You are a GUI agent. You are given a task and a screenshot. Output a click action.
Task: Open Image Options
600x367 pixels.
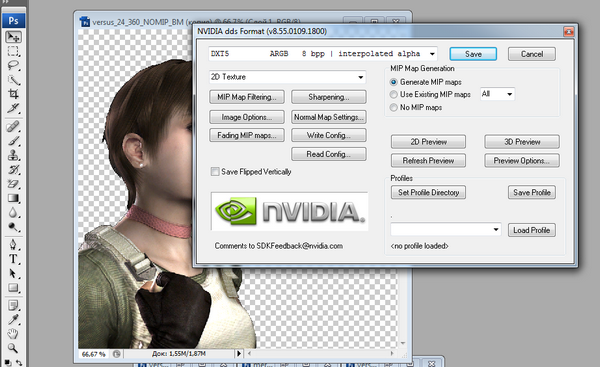coord(247,117)
